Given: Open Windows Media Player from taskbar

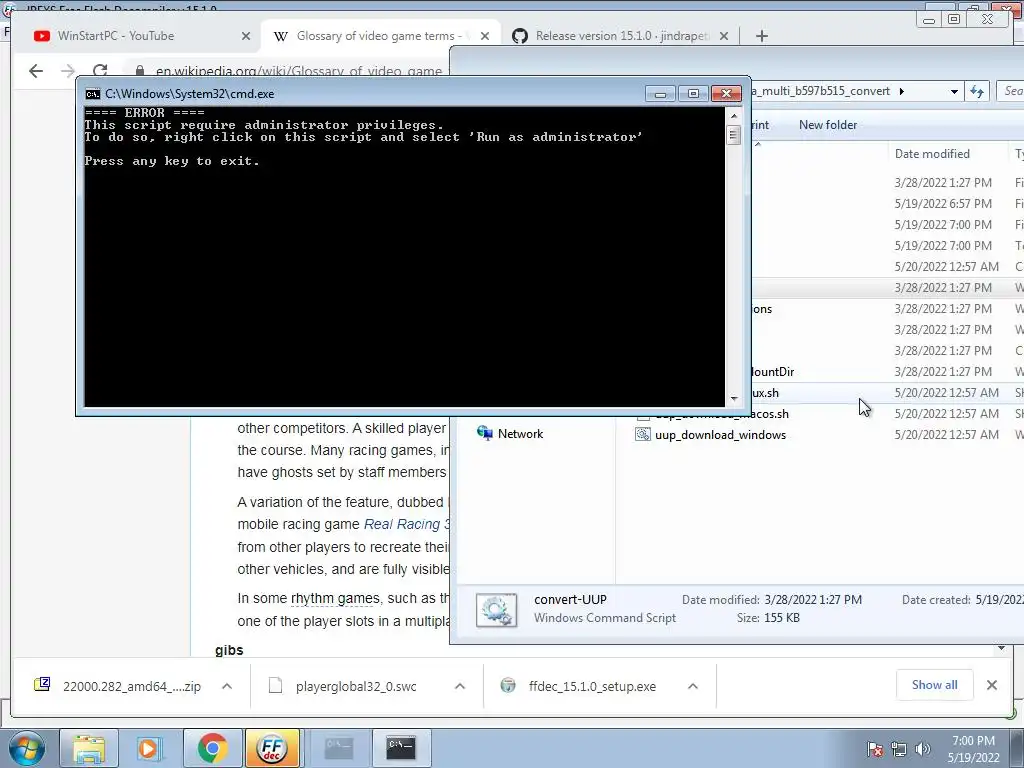Looking at the screenshot, I should (x=149, y=748).
